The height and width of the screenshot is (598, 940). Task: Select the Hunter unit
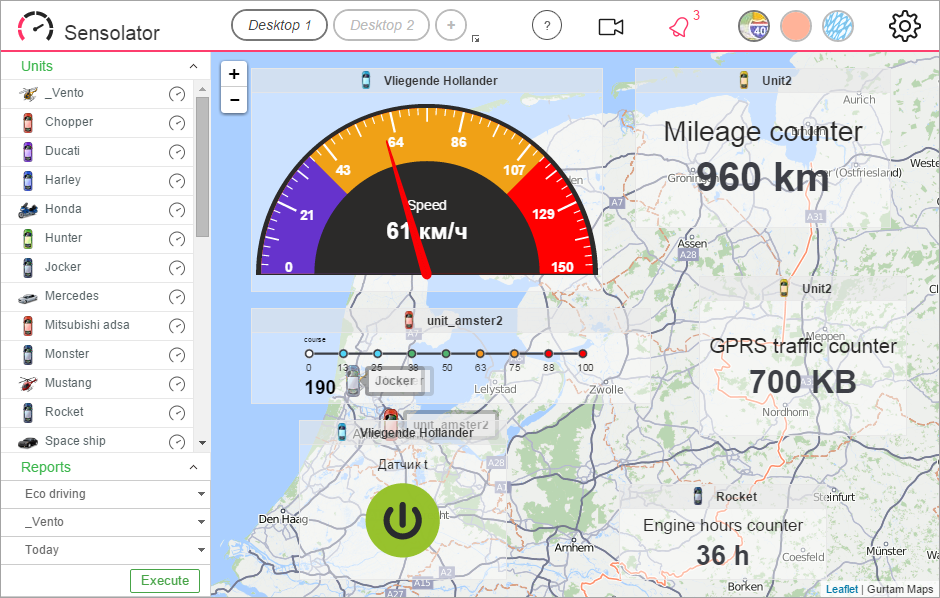[97, 238]
